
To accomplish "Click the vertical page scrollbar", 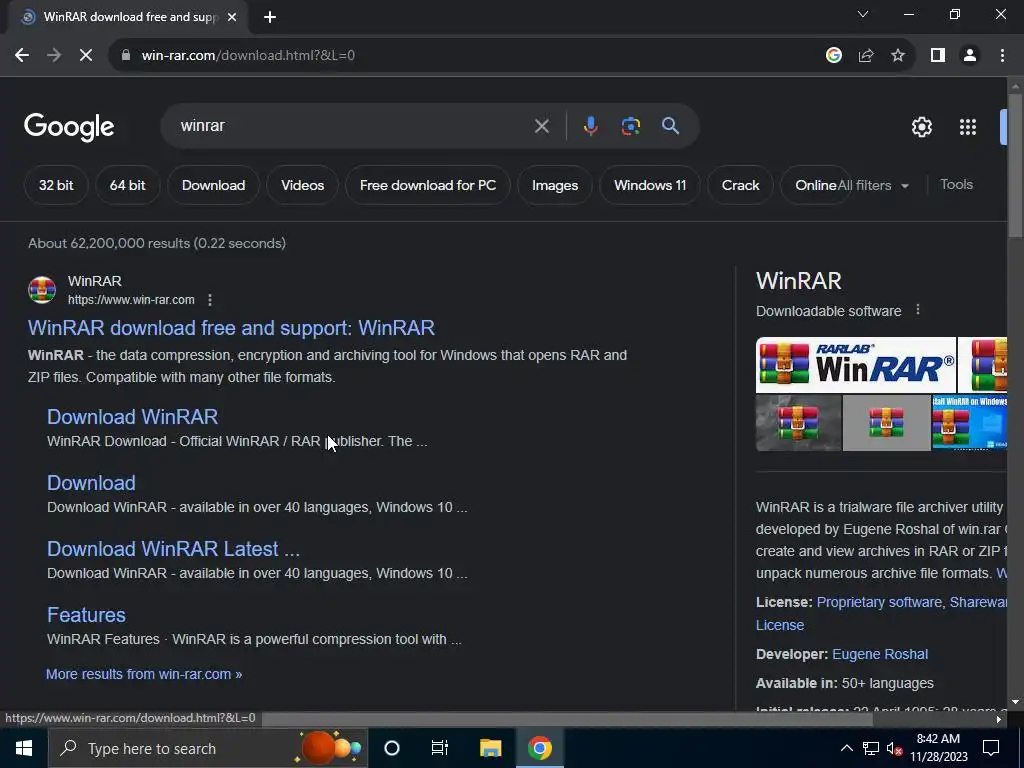I will 1015,167.
